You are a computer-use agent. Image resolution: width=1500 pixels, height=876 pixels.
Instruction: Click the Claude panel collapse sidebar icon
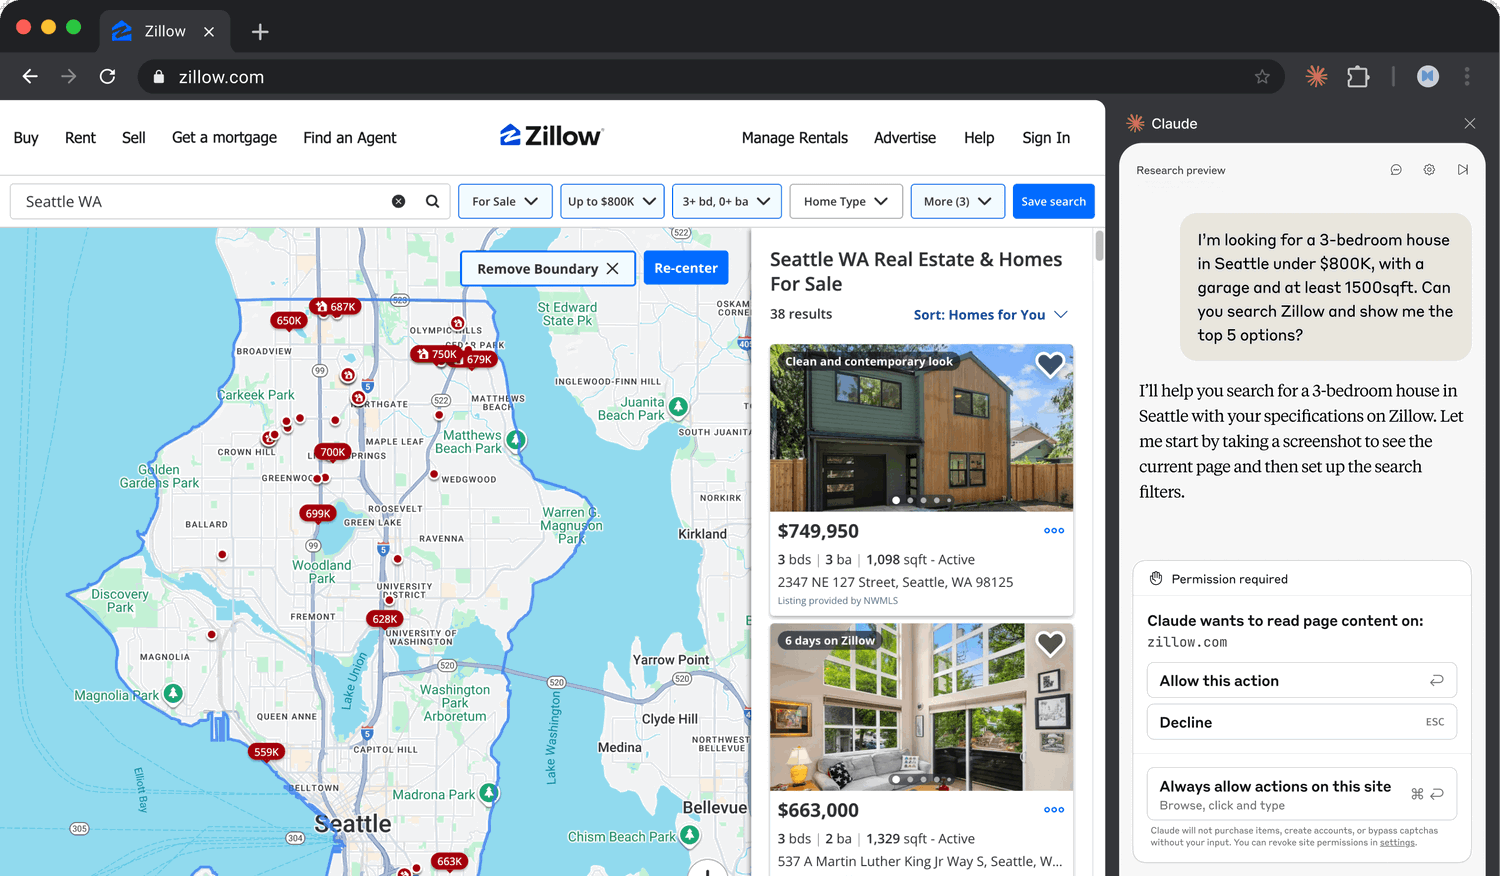pos(1462,170)
